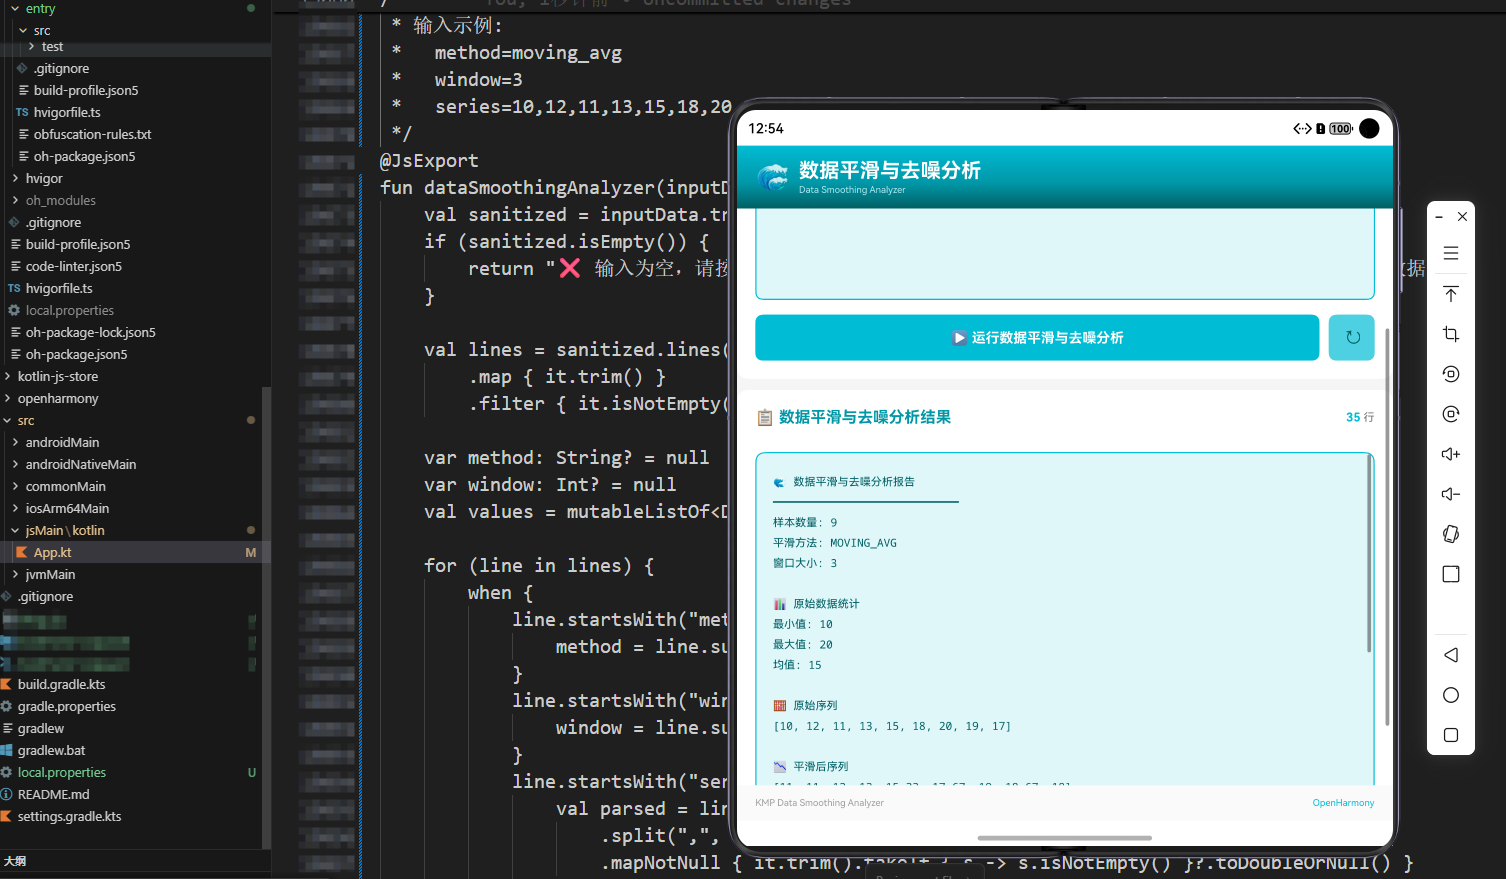Viewport: 1506px width, 879px height.
Task: Expand the iosArm64Main folder
Action: (x=15, y=508)
